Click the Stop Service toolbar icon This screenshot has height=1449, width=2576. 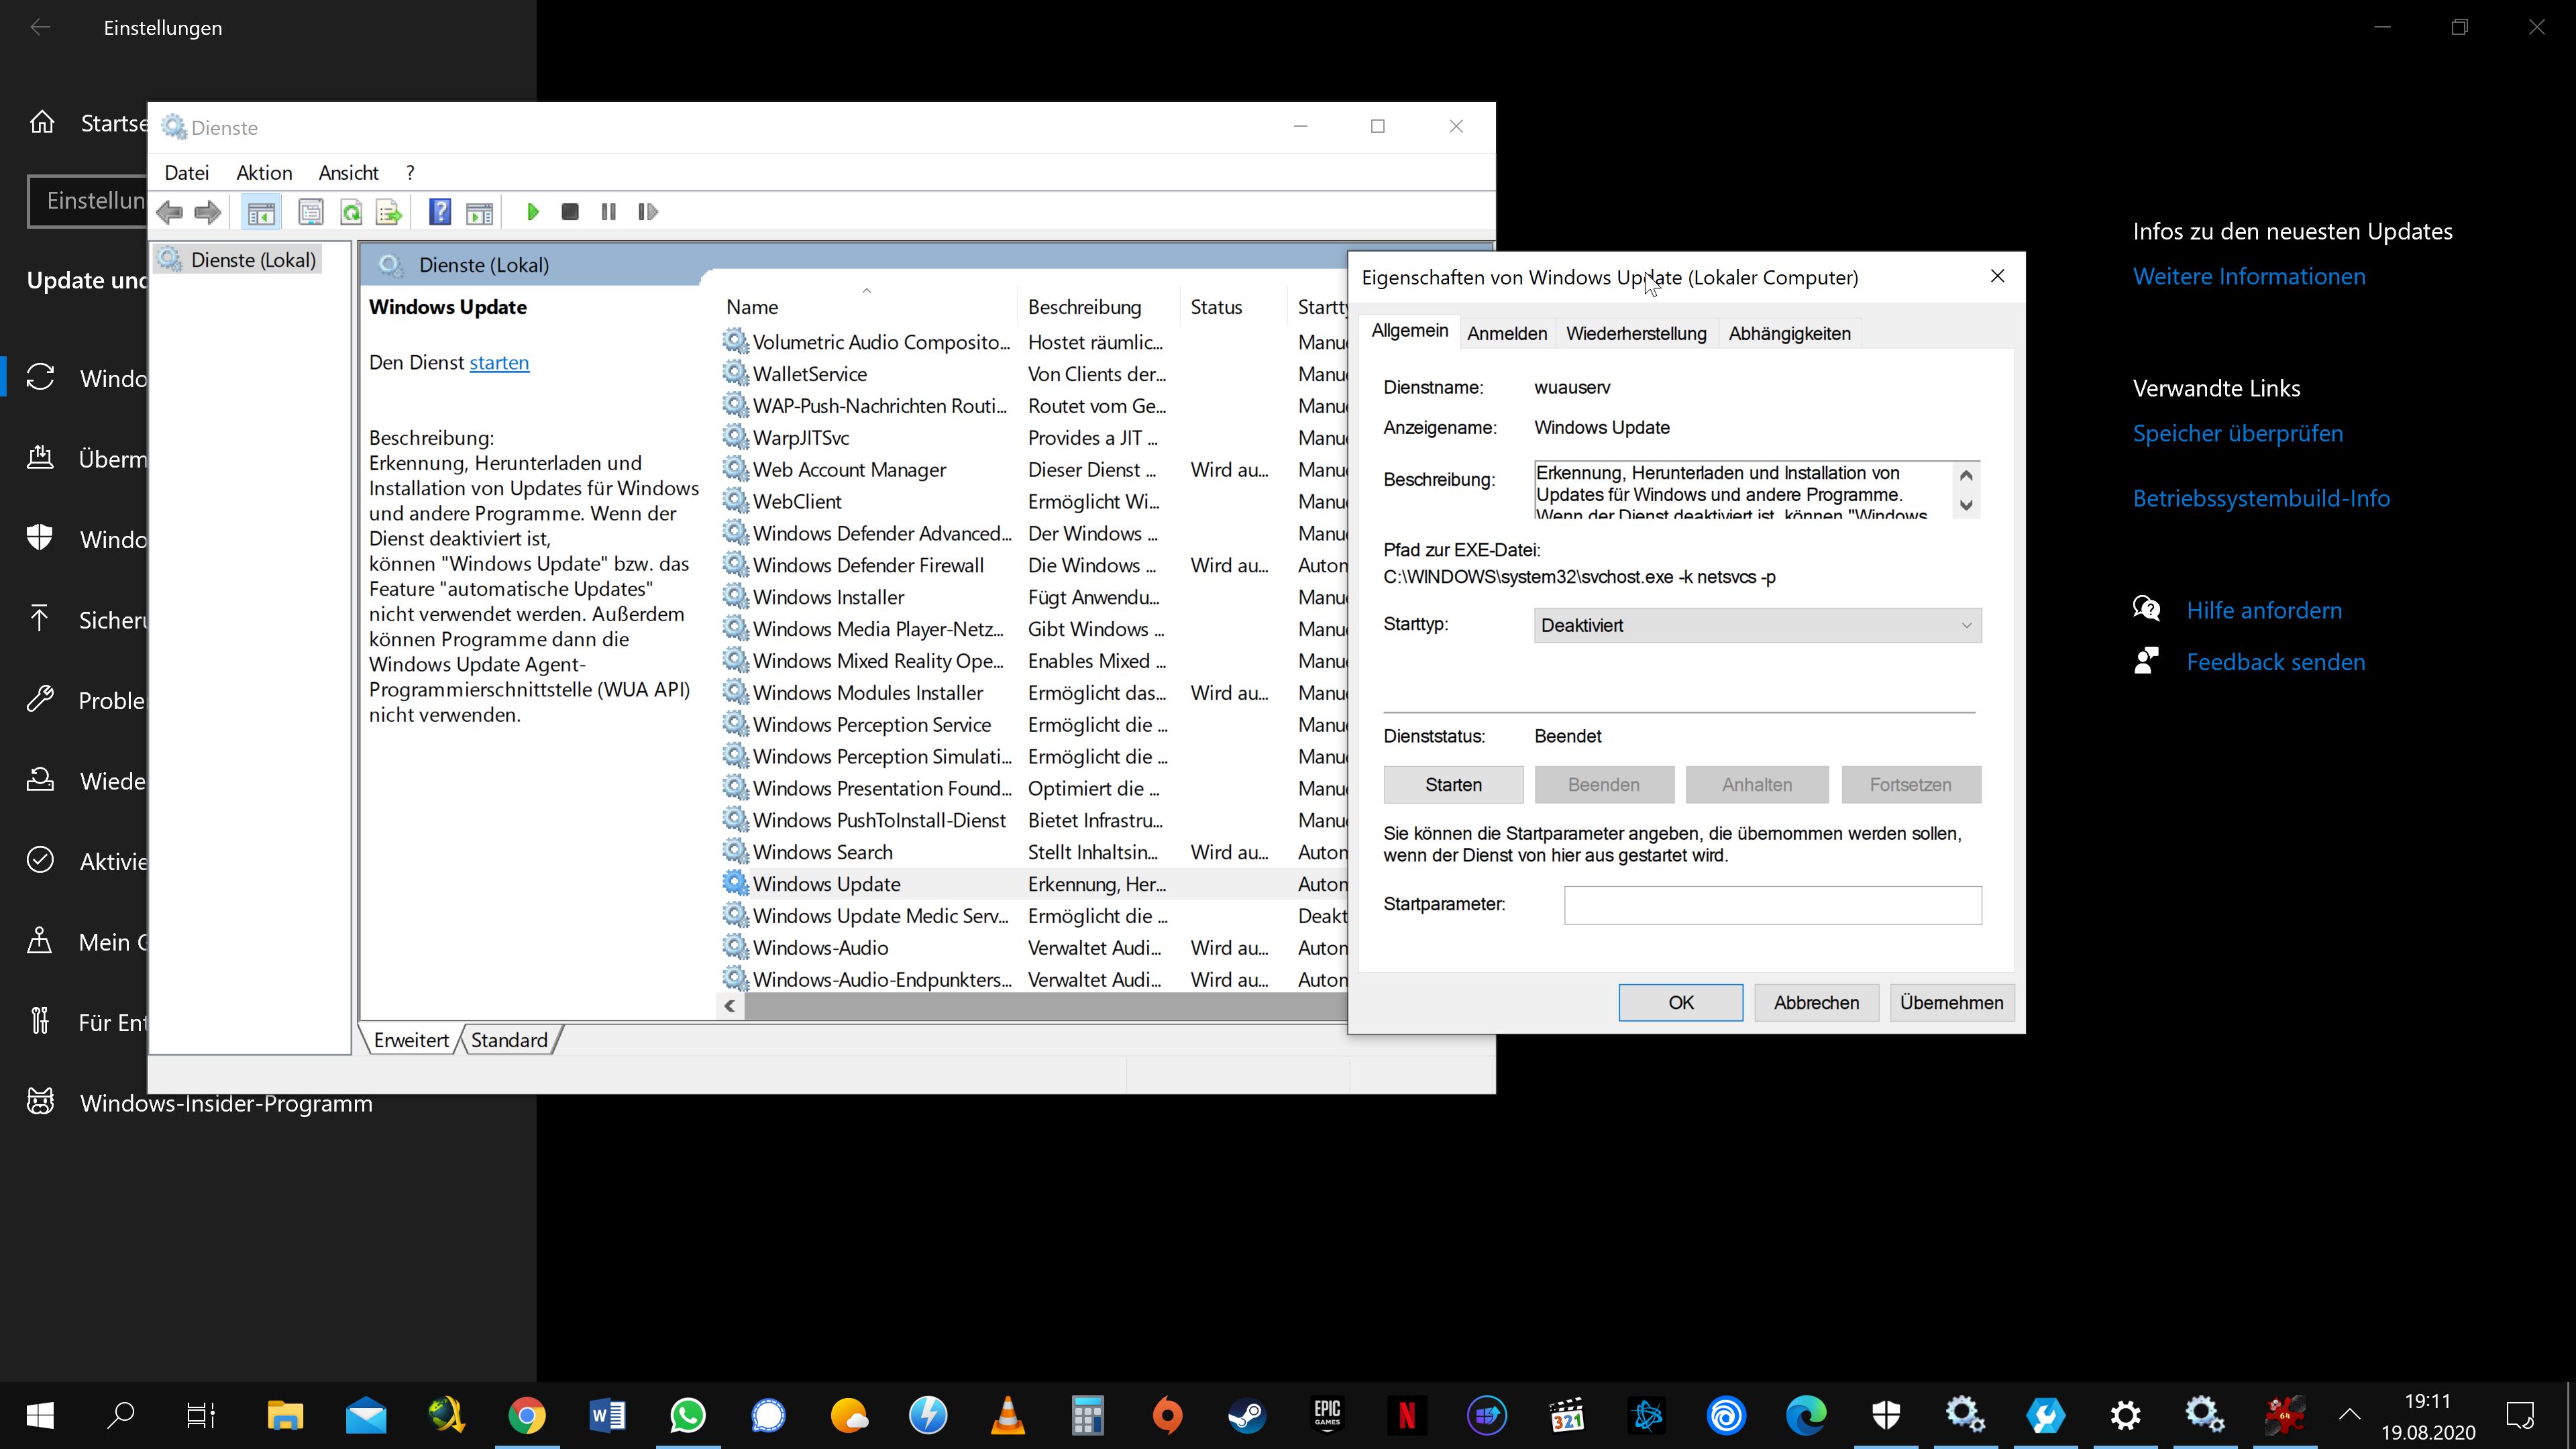point(570,212)
